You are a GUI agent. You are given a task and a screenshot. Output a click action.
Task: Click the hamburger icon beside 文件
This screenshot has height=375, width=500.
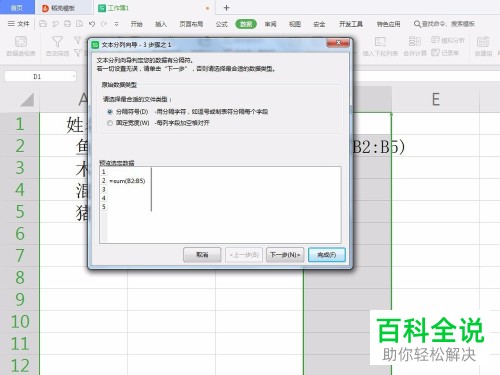pos(11,24)
